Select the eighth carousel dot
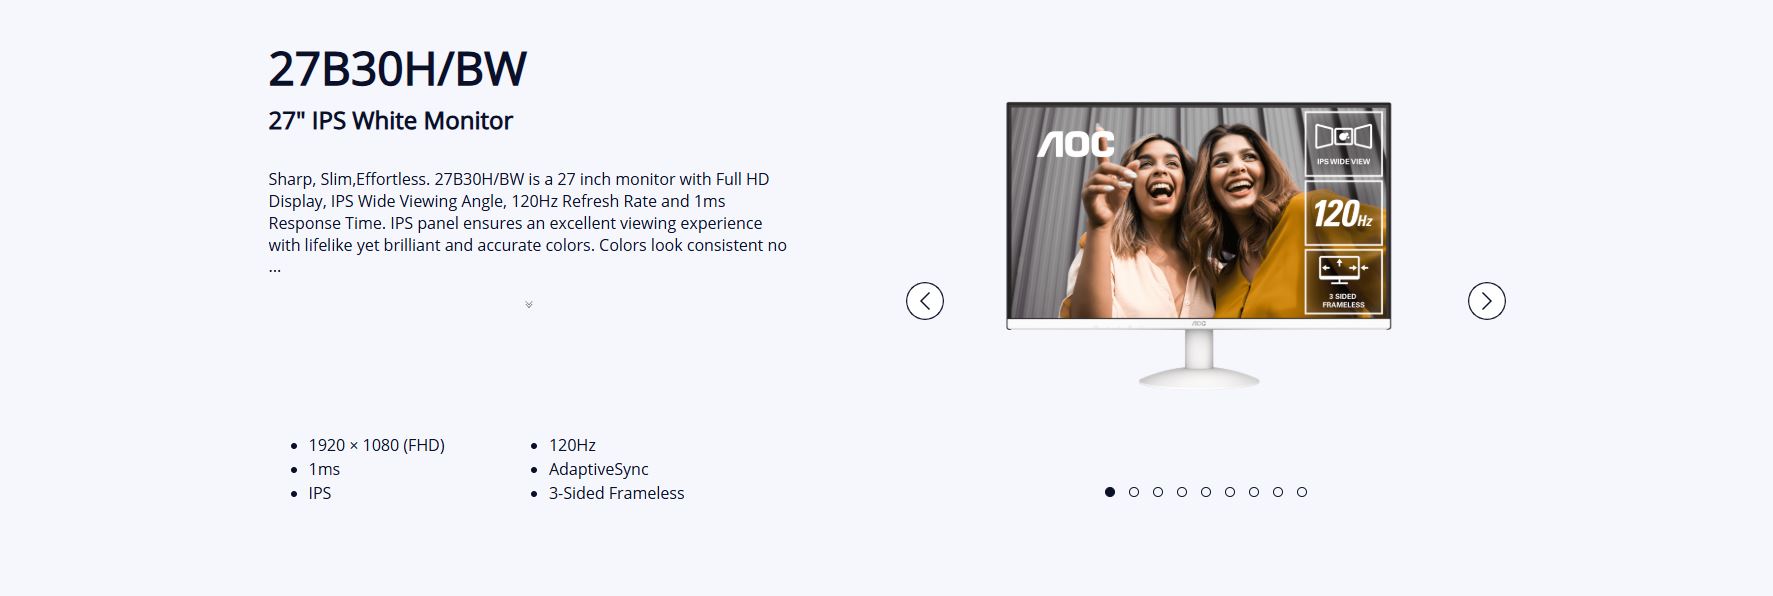The image size is (1773, 596). 1278,492
